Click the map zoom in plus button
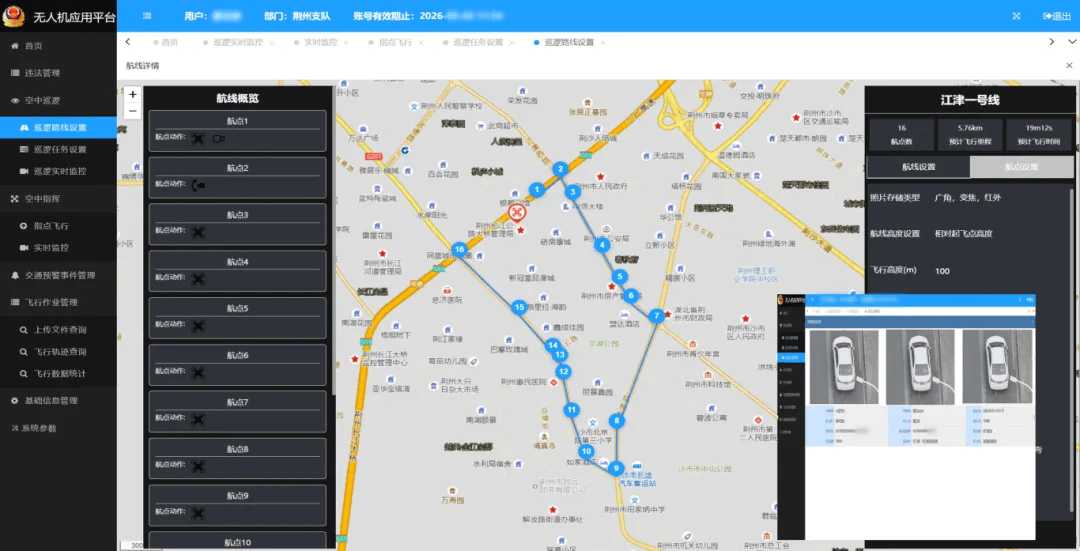 (x=133, y=94)
